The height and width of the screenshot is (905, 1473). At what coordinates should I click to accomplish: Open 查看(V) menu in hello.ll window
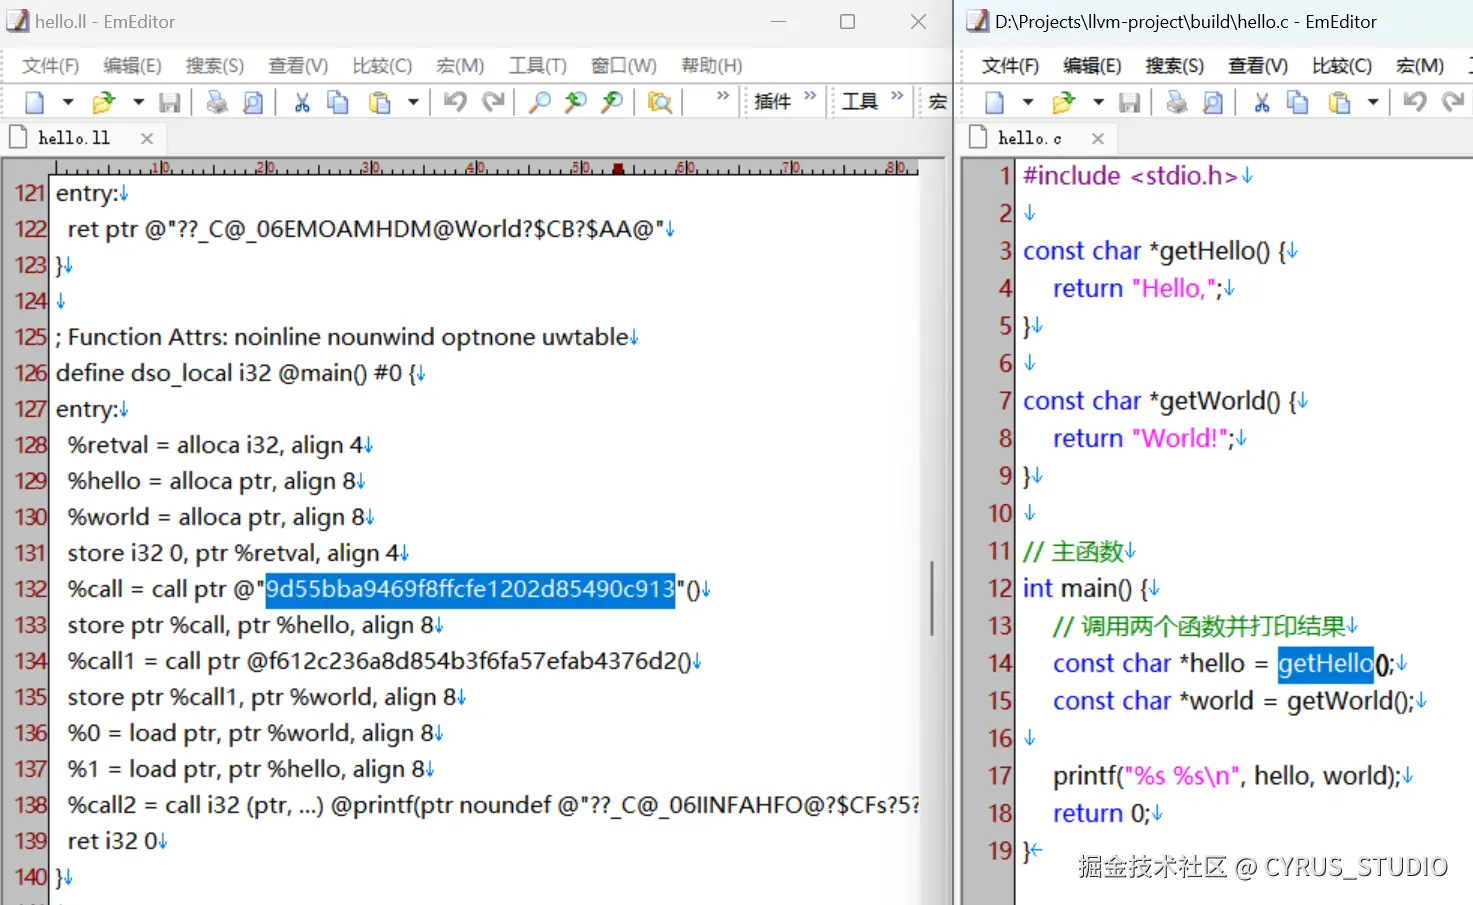pyautogui.click(x=298, y=66)
